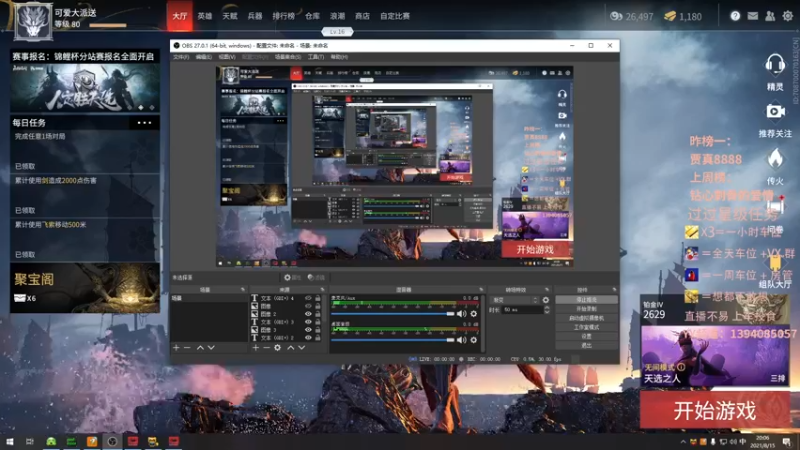This screenshot has width=800, height=450.
Task: Toggle visibility eye of 文本 (GDI+) 3 source
Action: click(x=308, y=322)
